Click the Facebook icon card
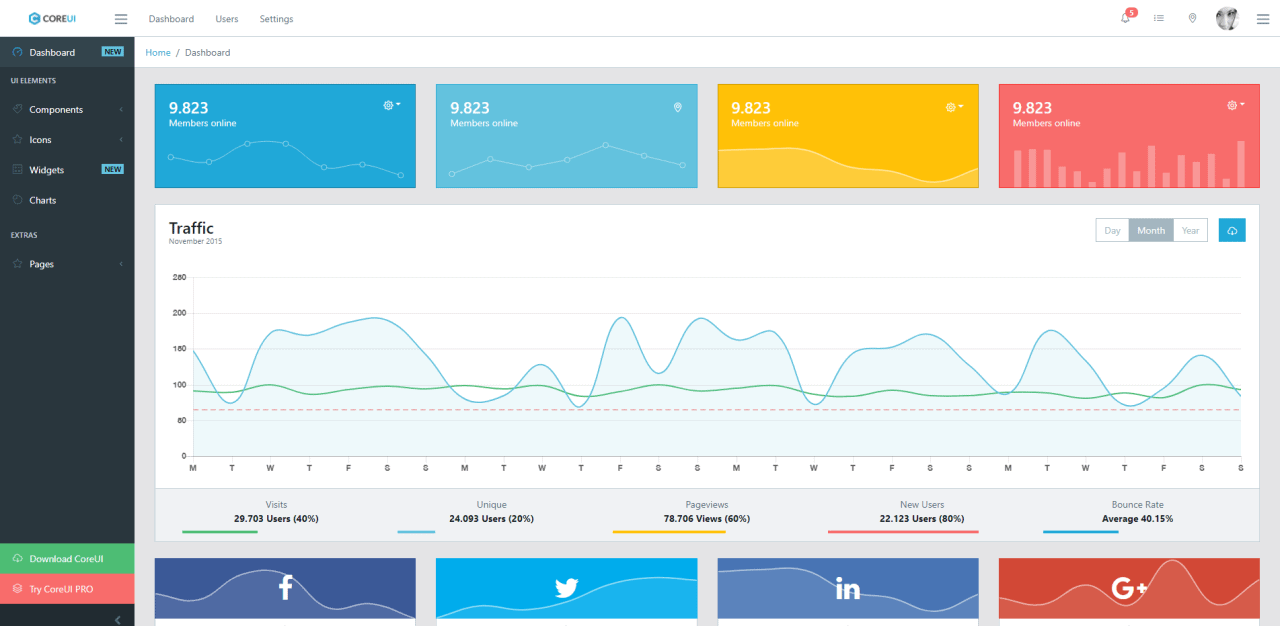Image resolution: width=1280 pixels, height=626 pixels. click(285, 588)
